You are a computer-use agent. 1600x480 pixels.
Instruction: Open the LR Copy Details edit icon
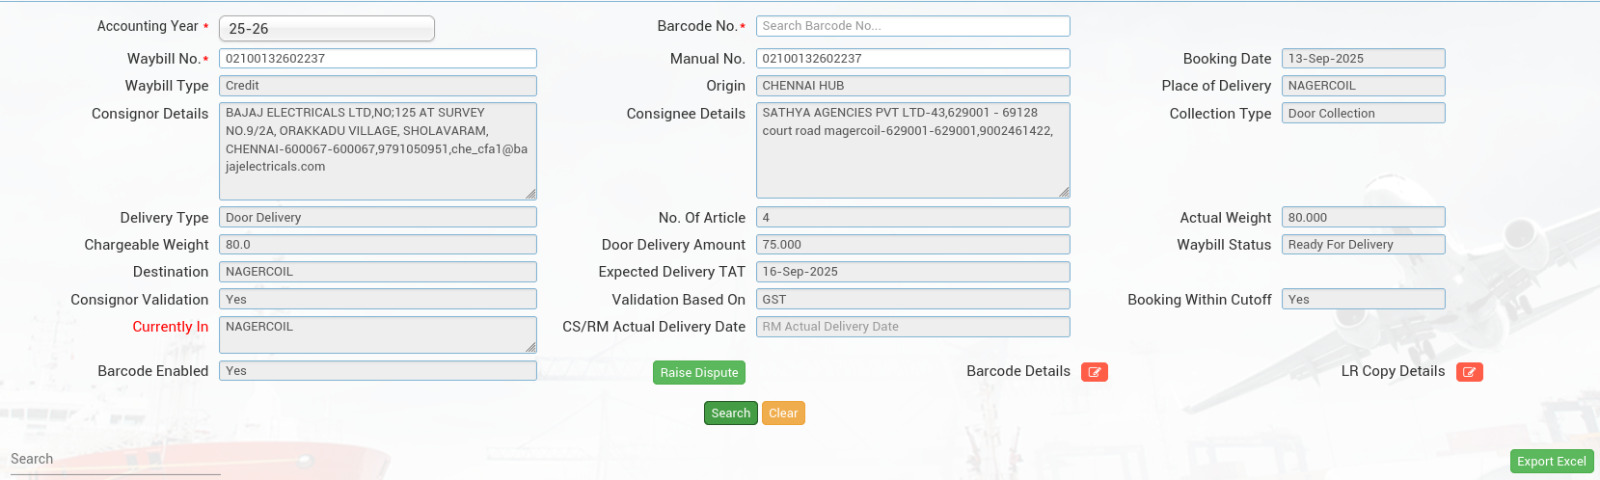pos(1469,372)
